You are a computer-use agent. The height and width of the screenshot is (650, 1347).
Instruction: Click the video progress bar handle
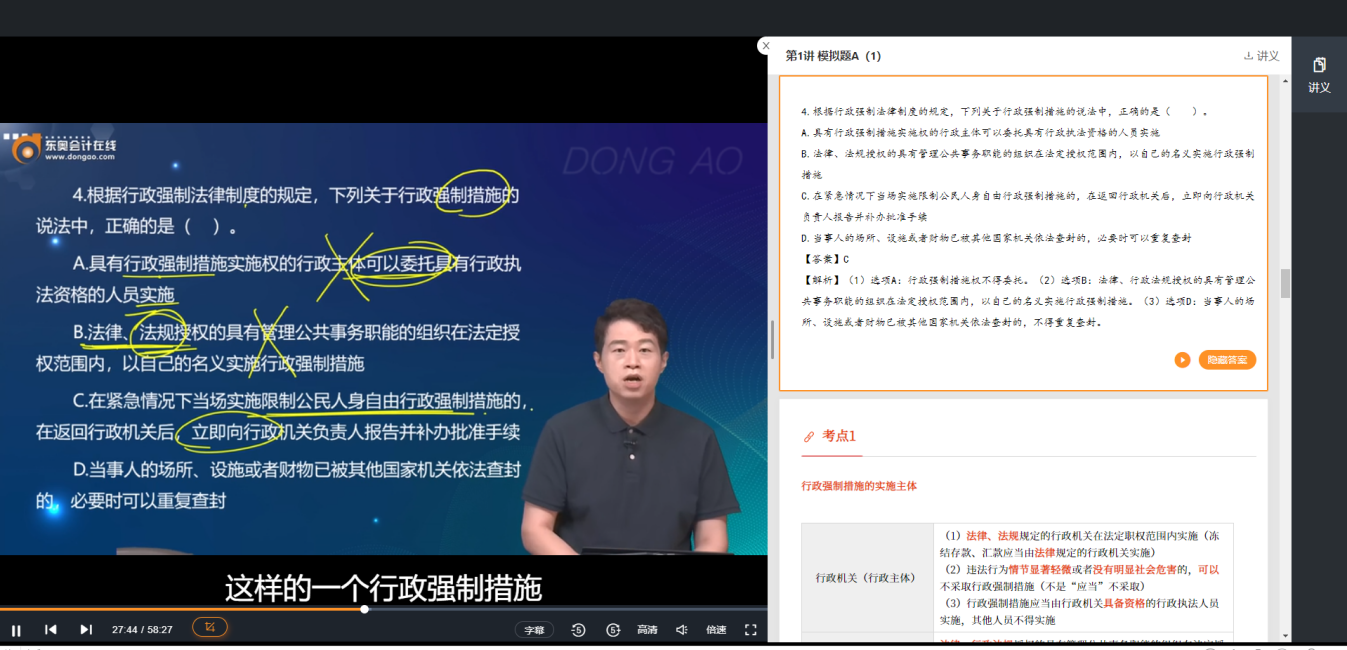click(x=364, y=608)
